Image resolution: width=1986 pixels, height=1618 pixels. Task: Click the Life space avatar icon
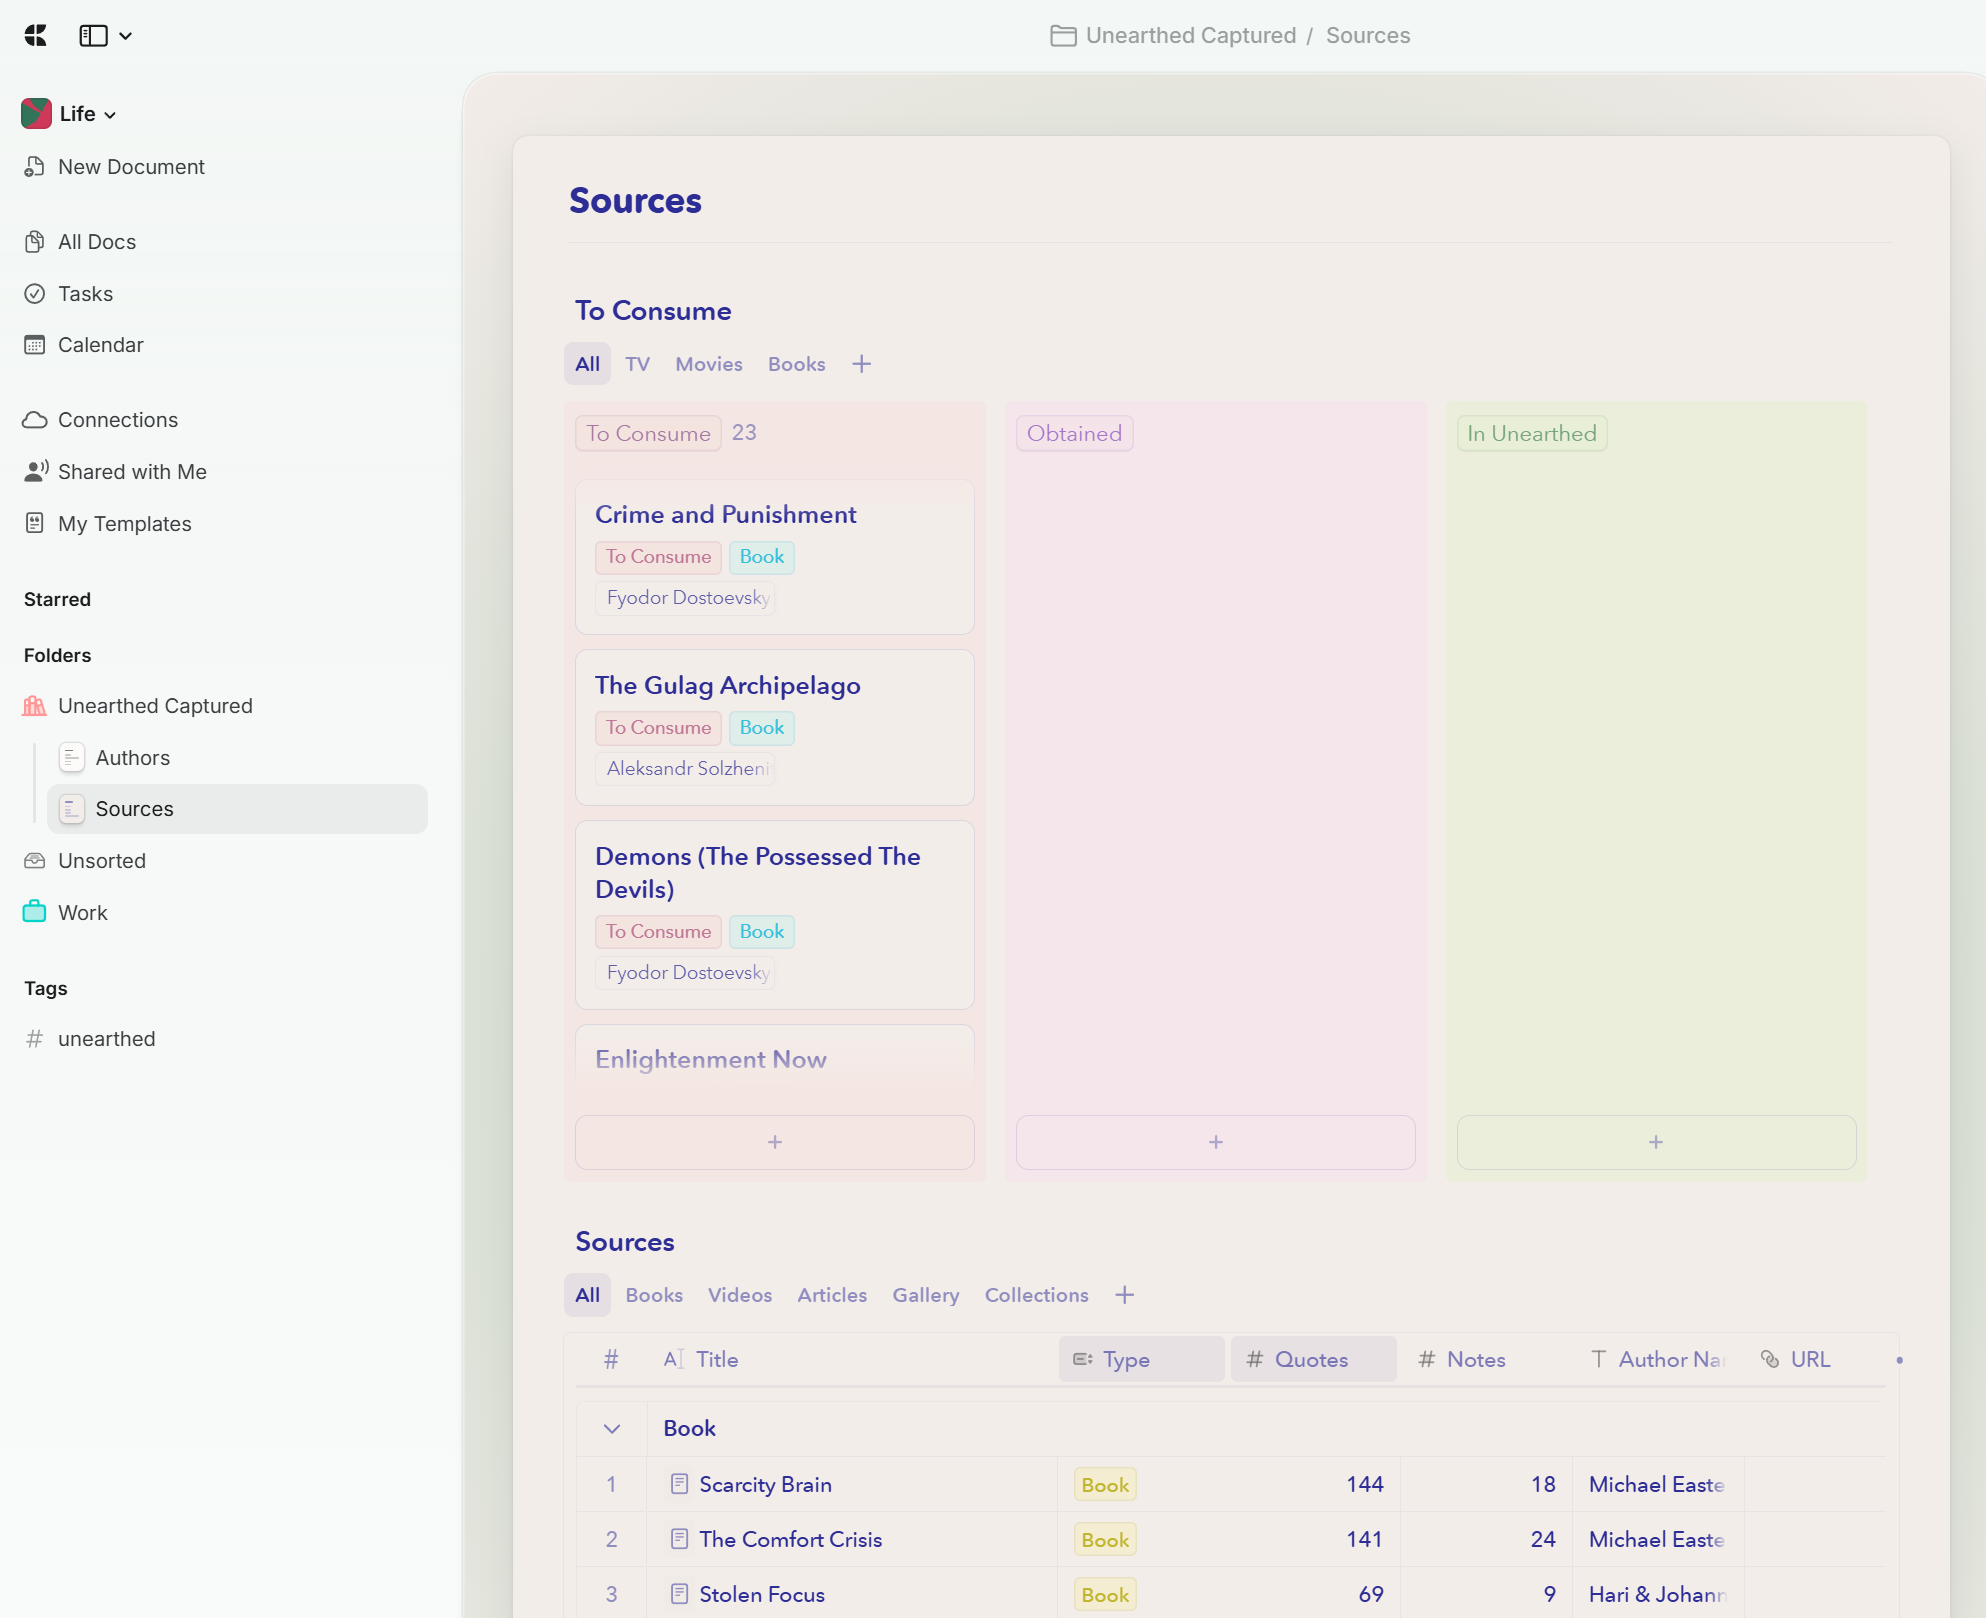click(x=36, y=114)
